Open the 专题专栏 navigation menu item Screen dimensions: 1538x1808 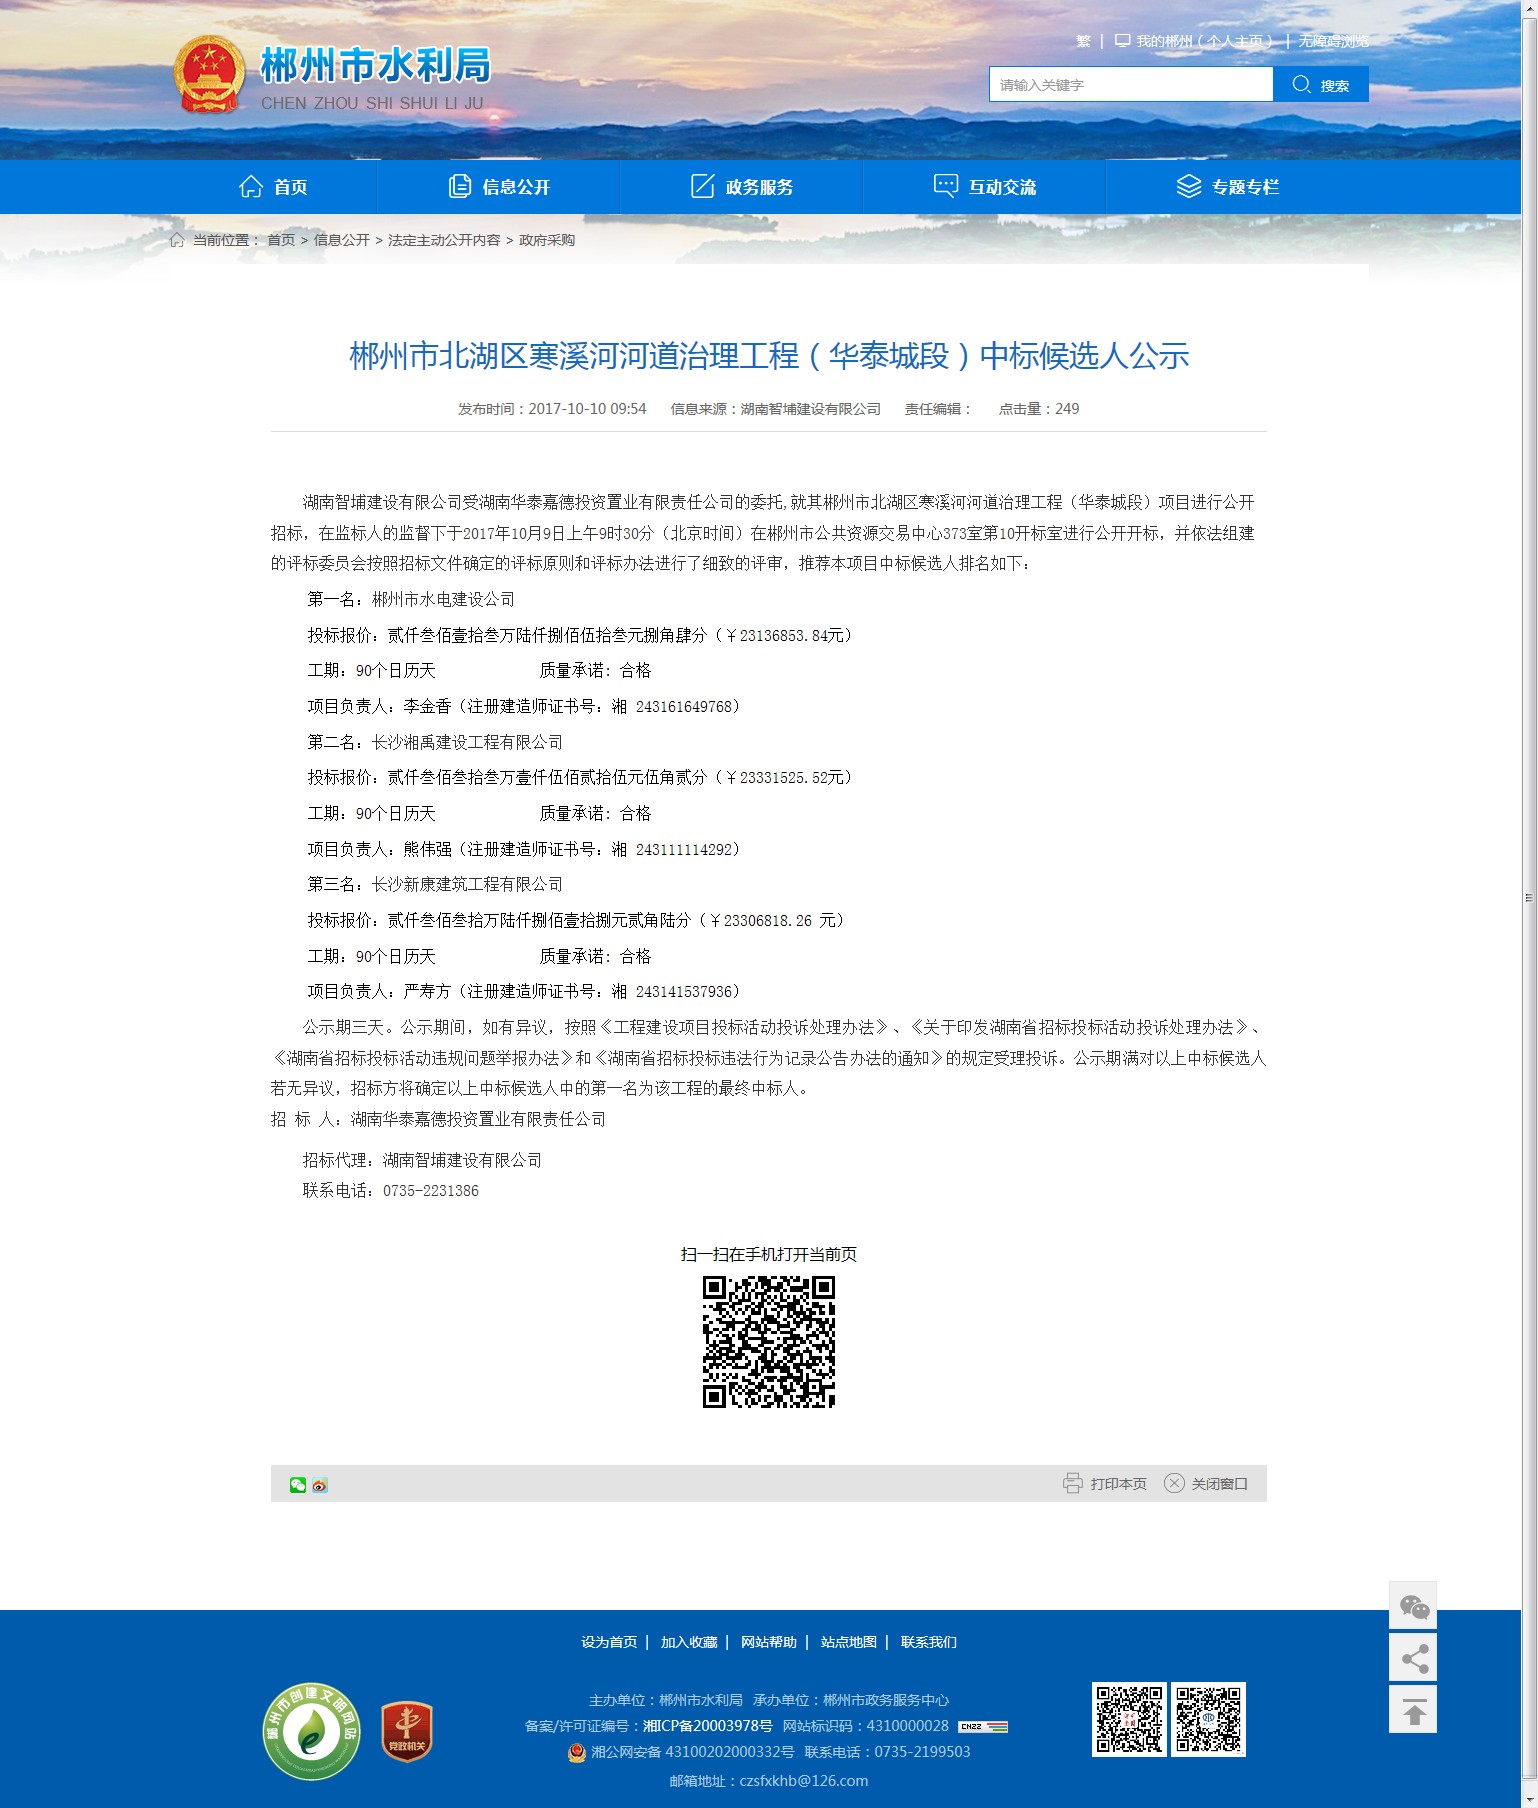coord(1227,187)
